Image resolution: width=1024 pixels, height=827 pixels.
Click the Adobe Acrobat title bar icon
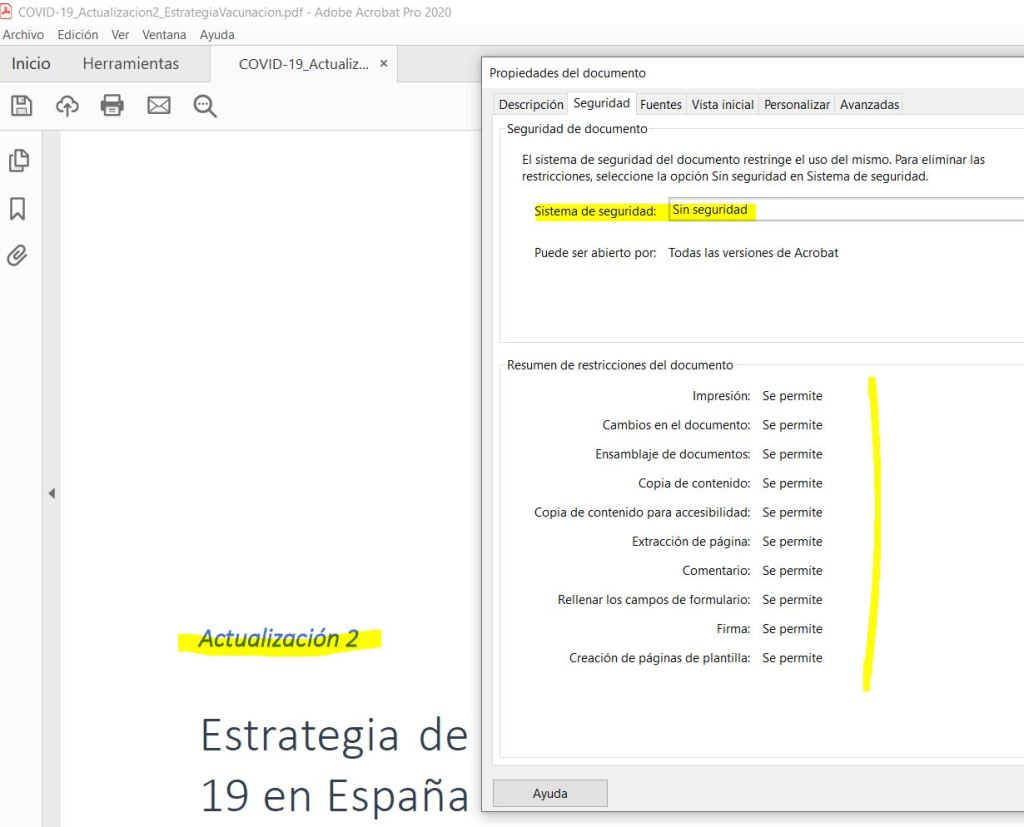coord(8,12)
